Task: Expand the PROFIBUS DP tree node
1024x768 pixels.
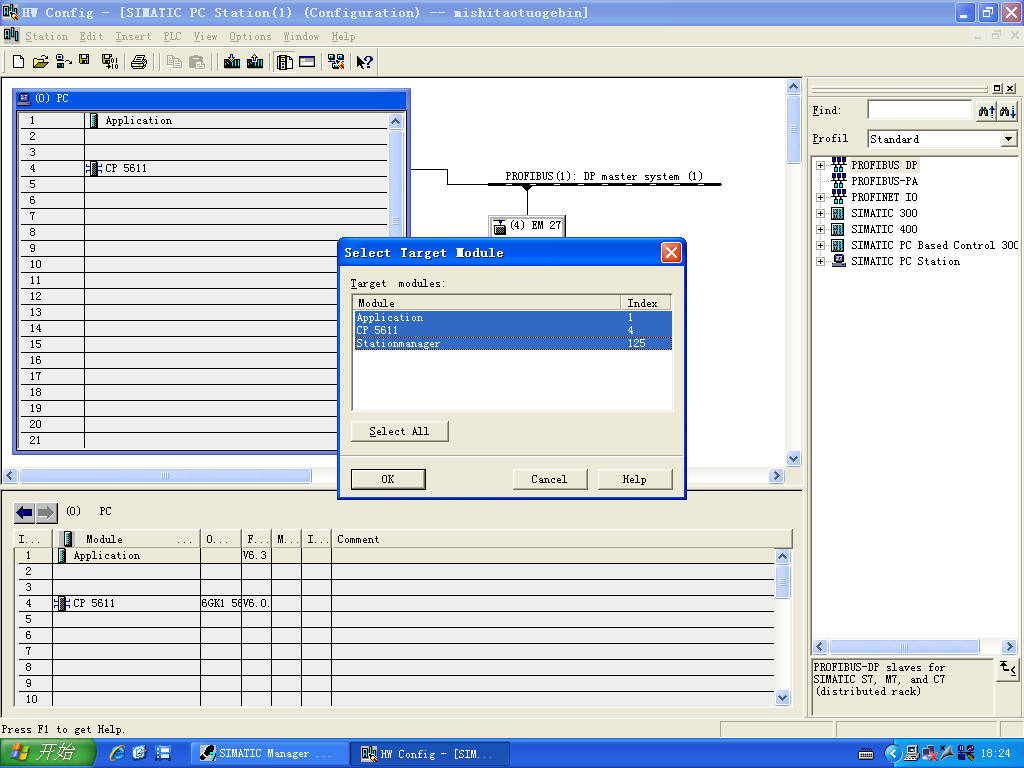Action: (x=820, y=165)
